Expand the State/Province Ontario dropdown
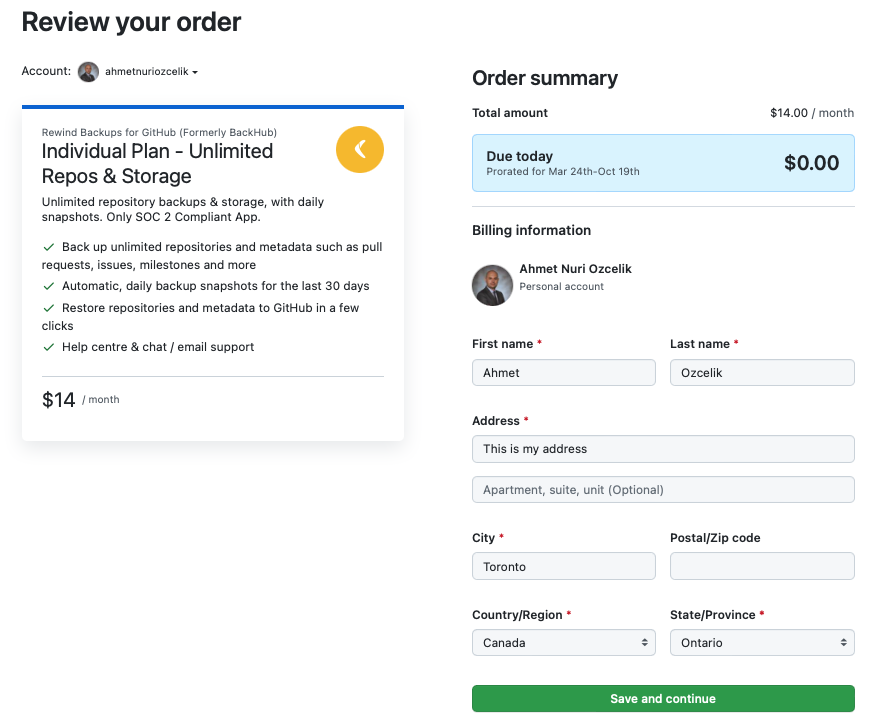 [x=762, y=642]
